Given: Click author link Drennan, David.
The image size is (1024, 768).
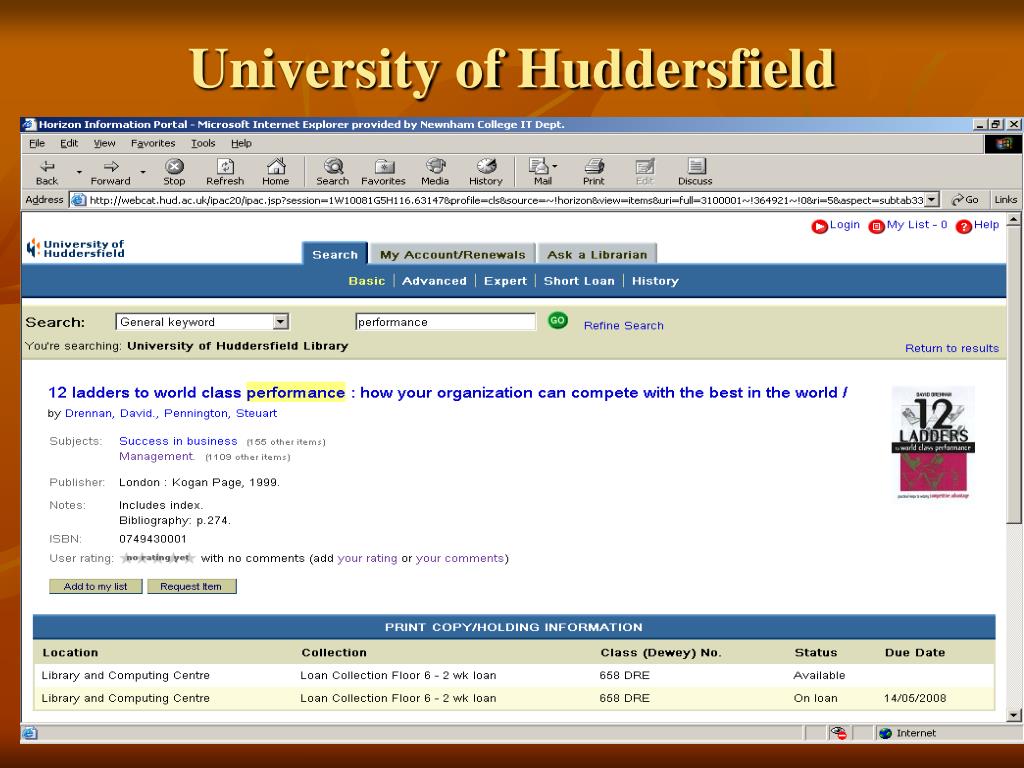Looking at the screenshot, I should pos(111,413).
